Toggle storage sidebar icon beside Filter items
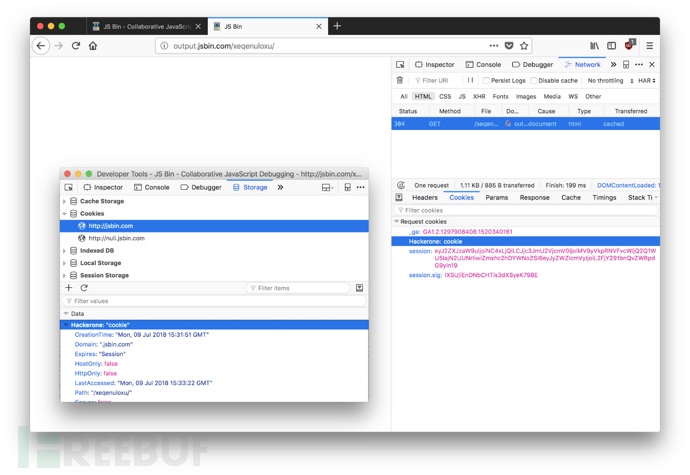690x475 pixels. (360, 288)
